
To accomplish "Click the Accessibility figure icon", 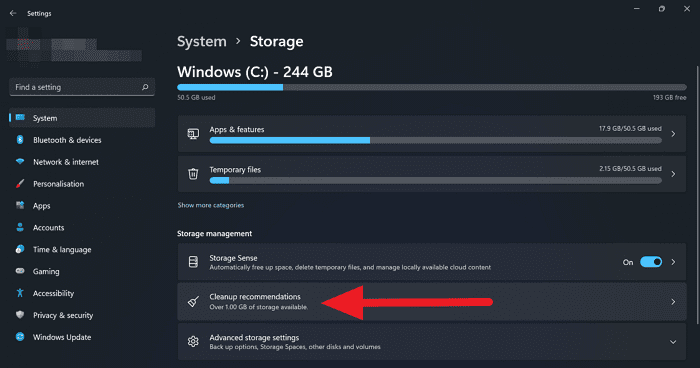I will point(20,293).
